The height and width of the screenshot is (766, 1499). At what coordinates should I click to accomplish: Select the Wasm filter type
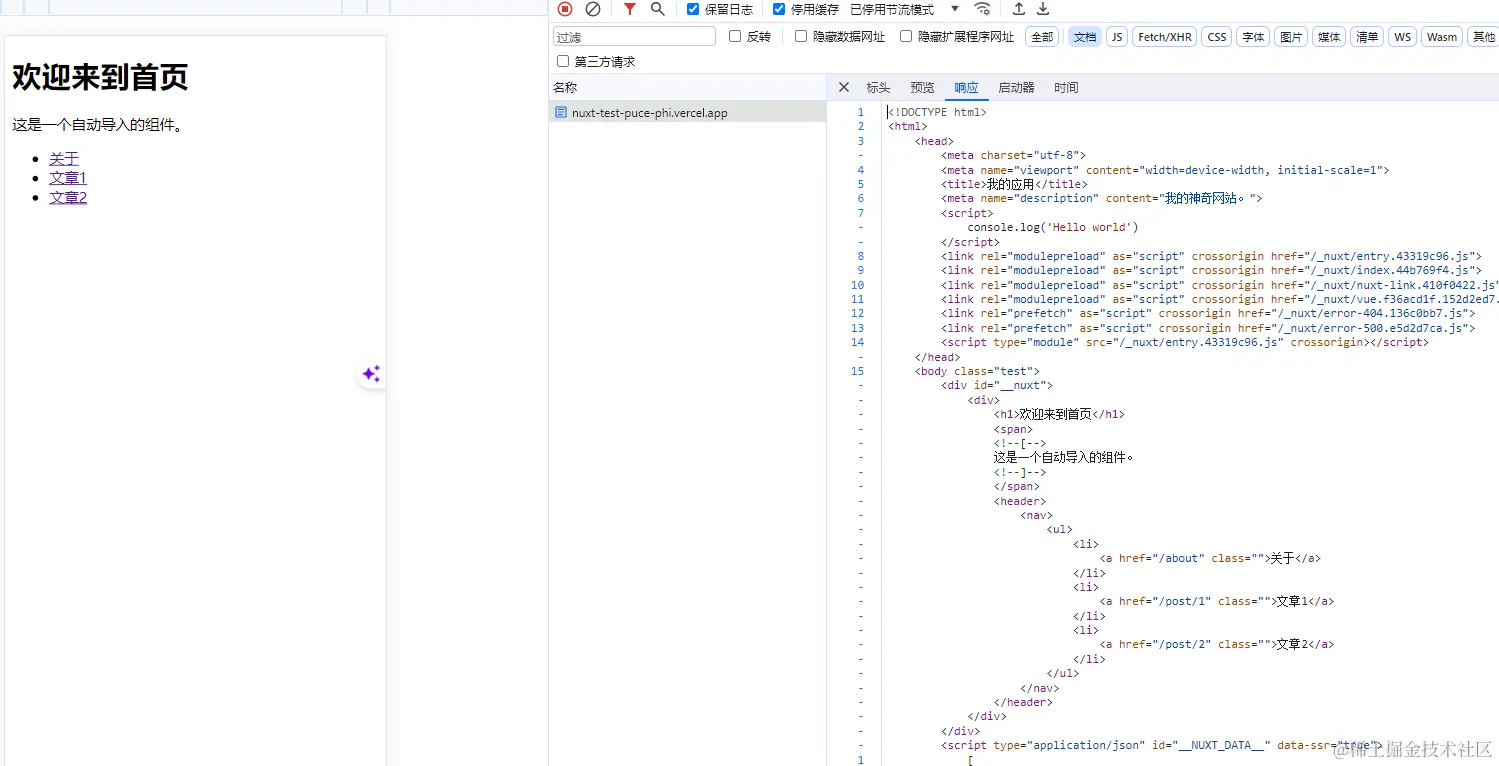click(1442, 37)
